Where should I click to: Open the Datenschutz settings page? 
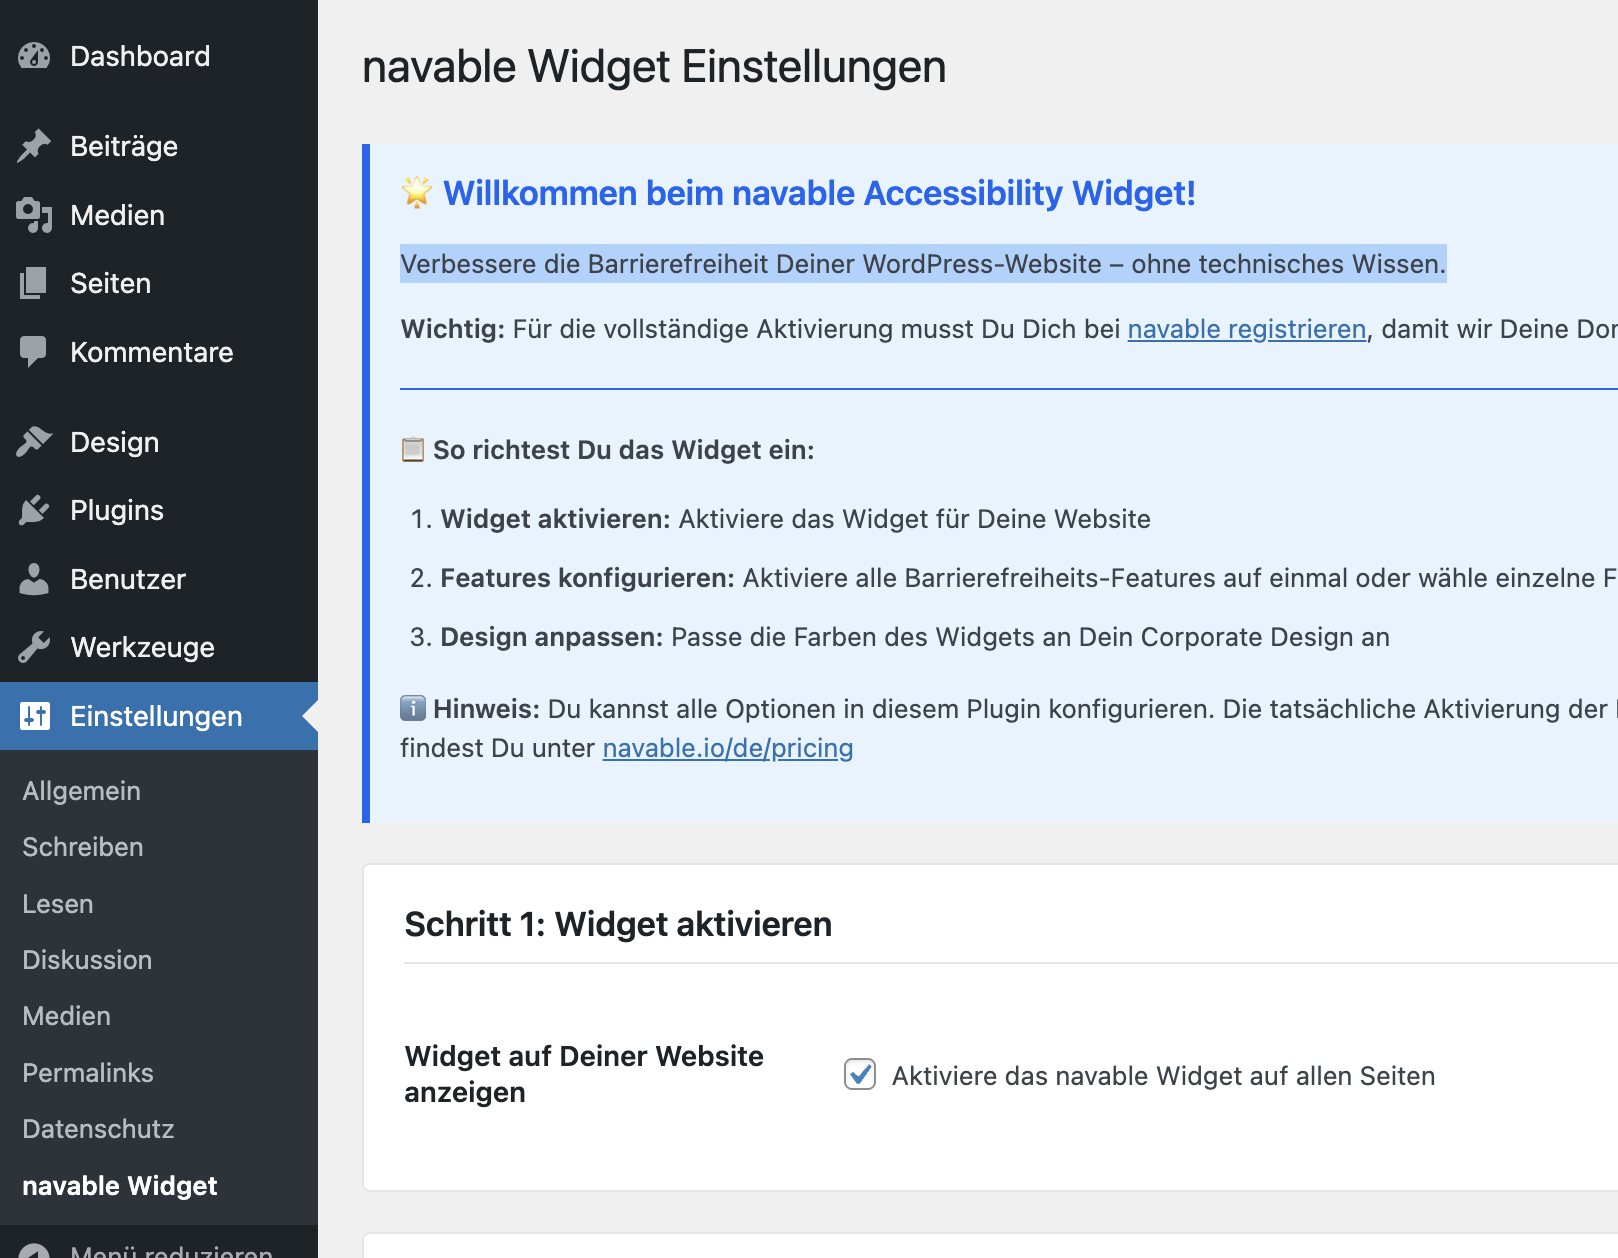click(x=97, y=1129)
